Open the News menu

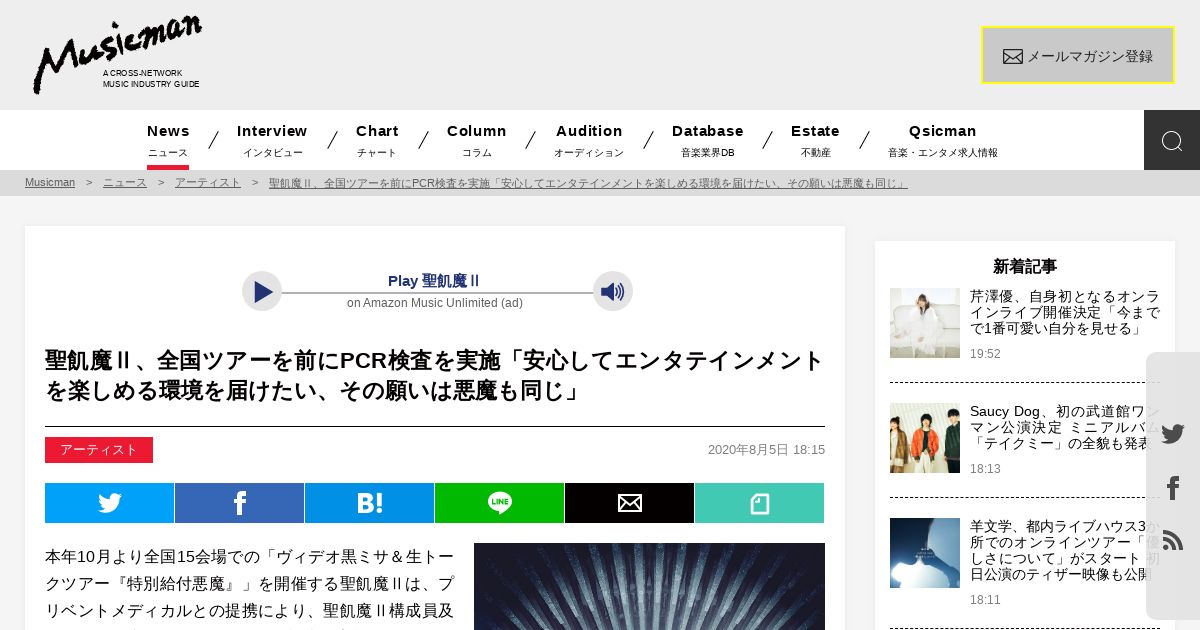coord(168,140)
